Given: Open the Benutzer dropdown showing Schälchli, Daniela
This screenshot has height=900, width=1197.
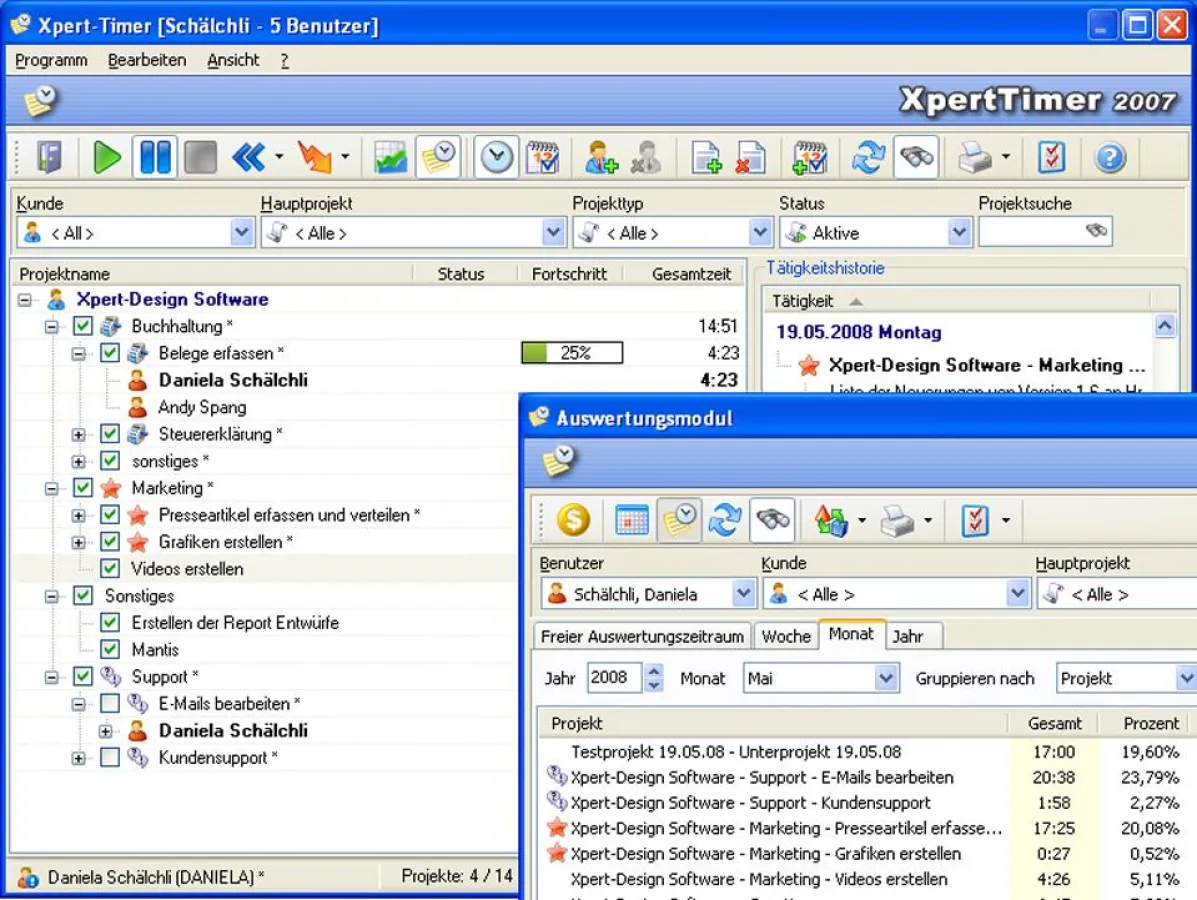Looking at the screenshot, I should [x=744, y=593].
